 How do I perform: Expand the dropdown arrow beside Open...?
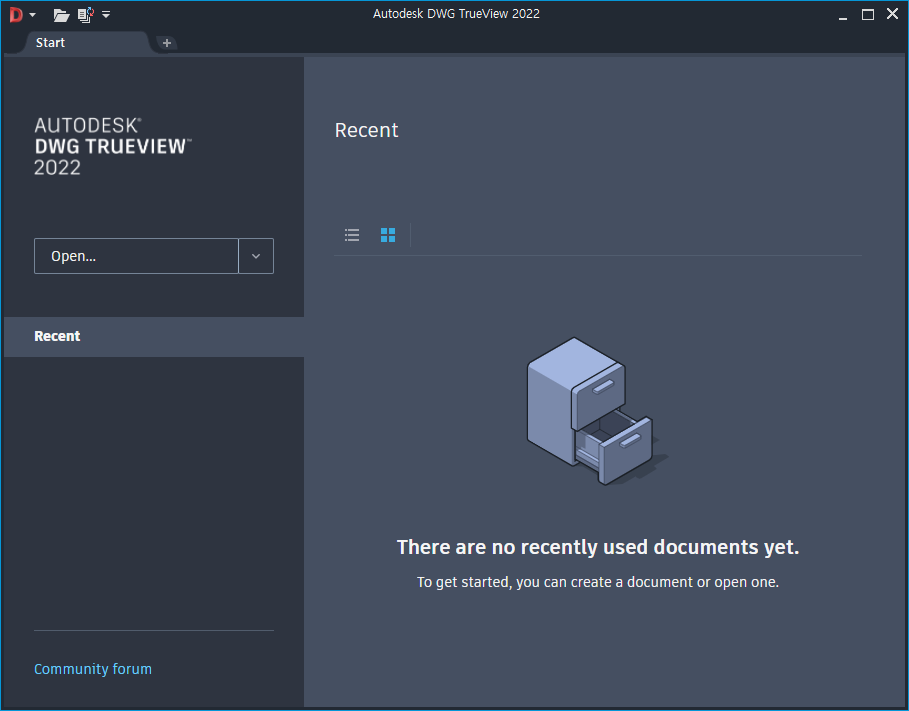(256, 256)
